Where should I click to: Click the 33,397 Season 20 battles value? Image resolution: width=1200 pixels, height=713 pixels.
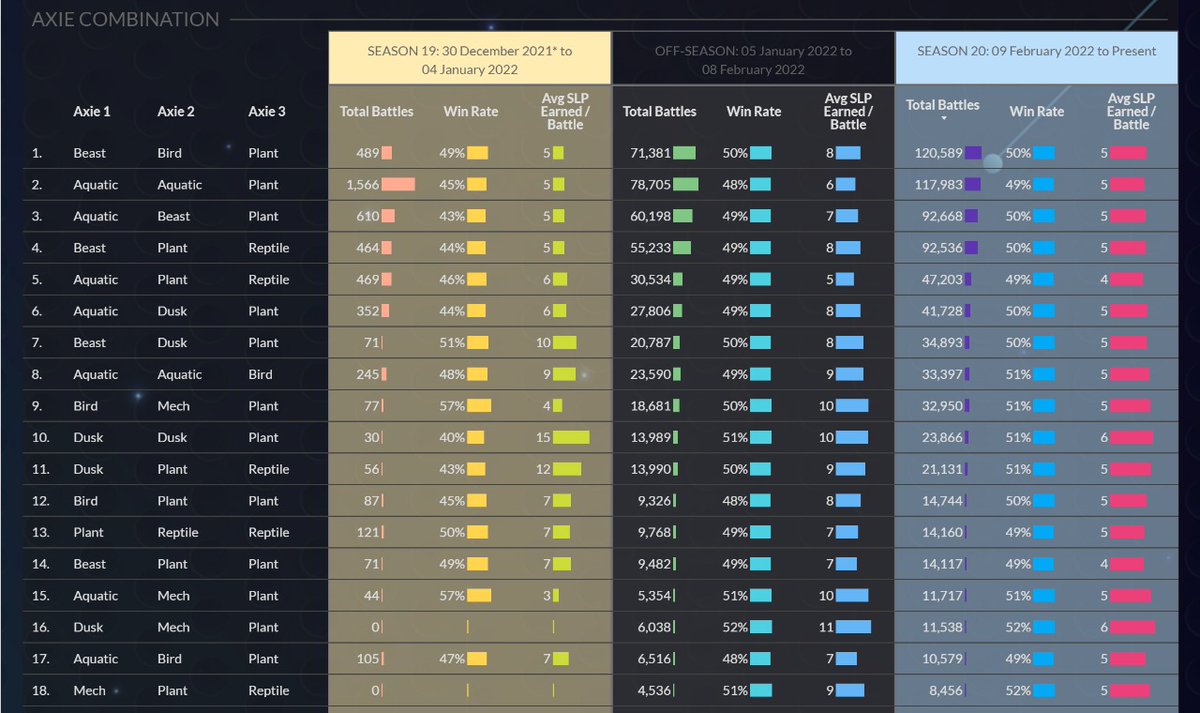[942, 375]
